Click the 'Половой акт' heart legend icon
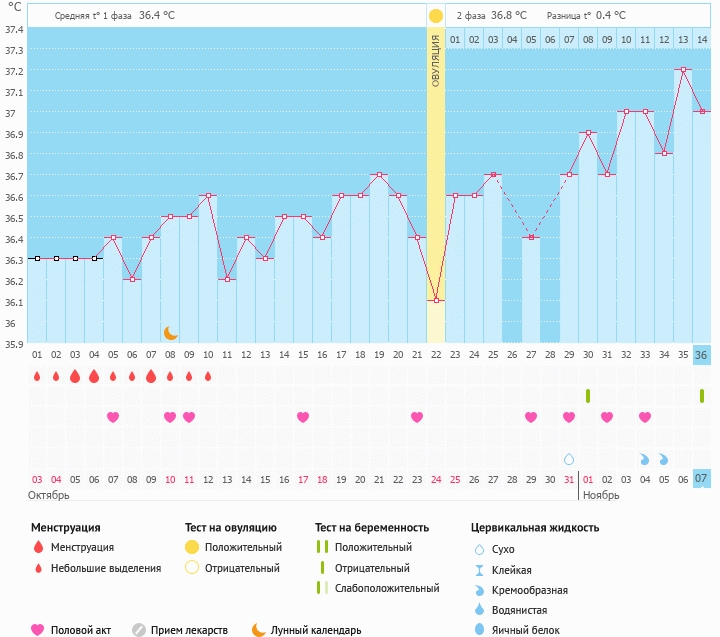Image resolution: width=720 pixels, height=637 pixels. pyautogui.click(x=38, y=630)
